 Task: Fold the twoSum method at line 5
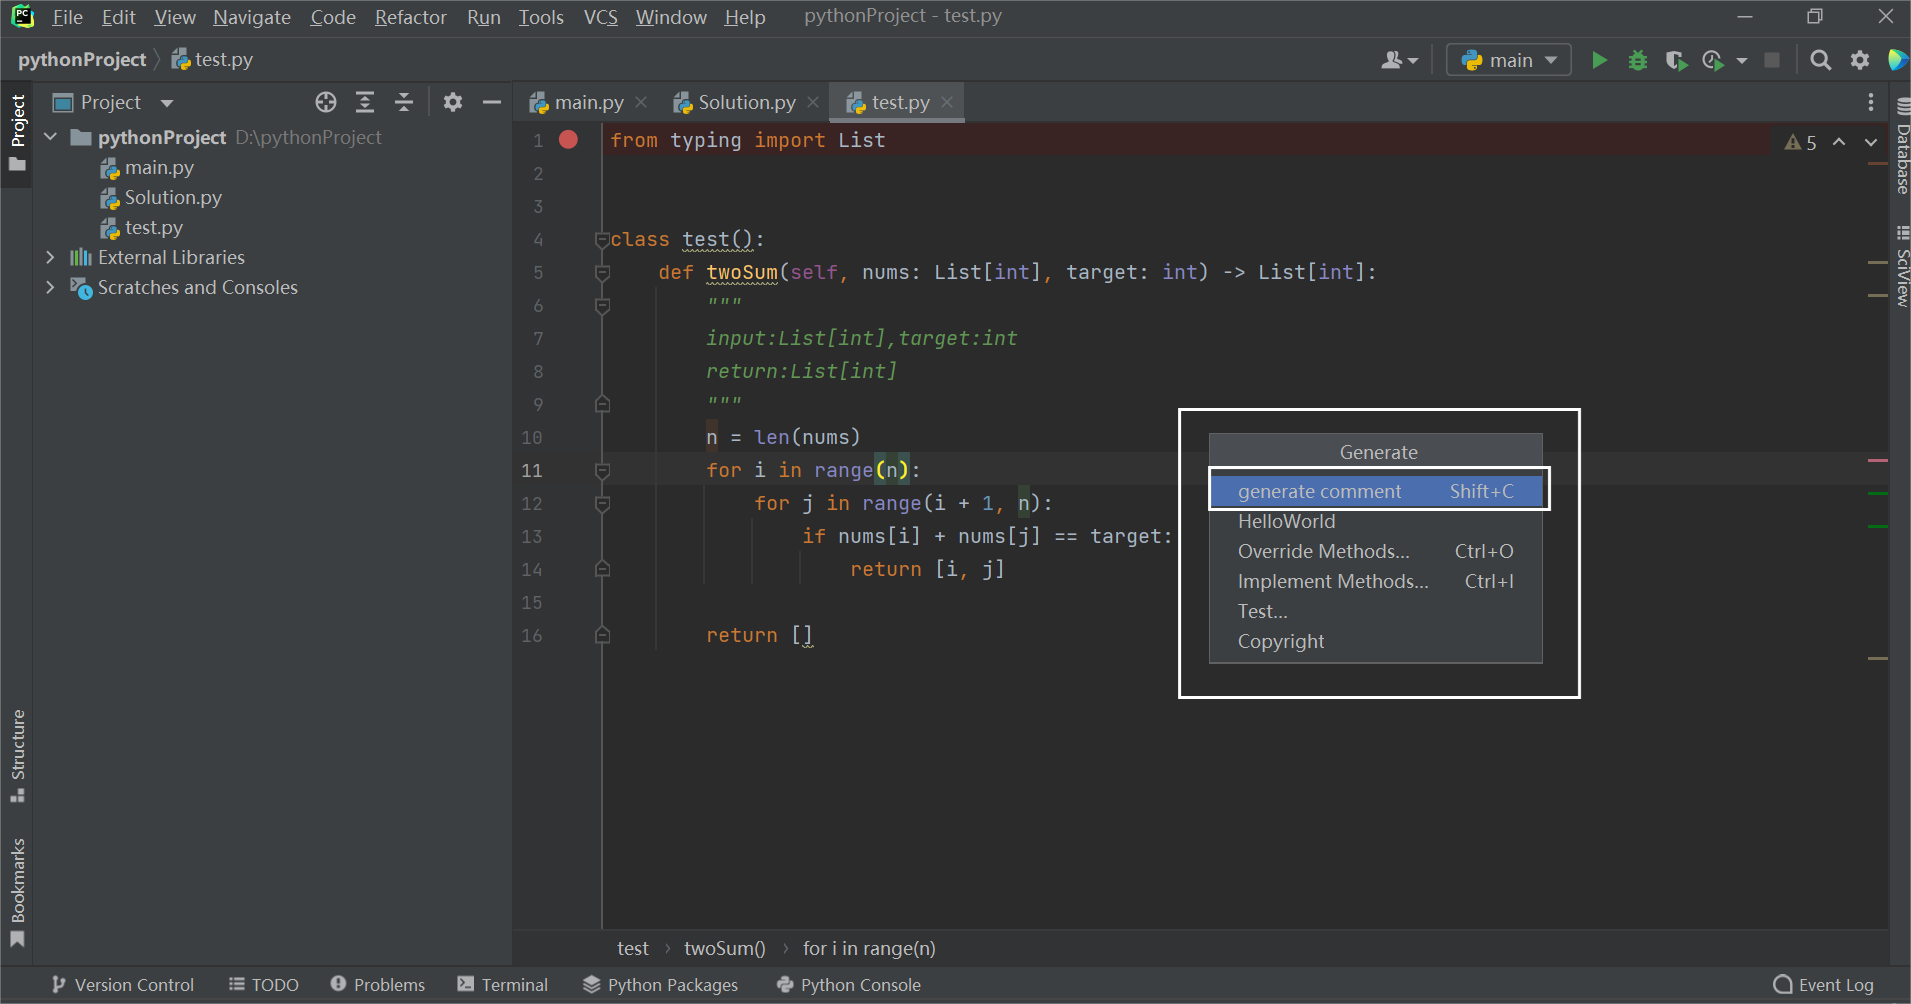602,272
